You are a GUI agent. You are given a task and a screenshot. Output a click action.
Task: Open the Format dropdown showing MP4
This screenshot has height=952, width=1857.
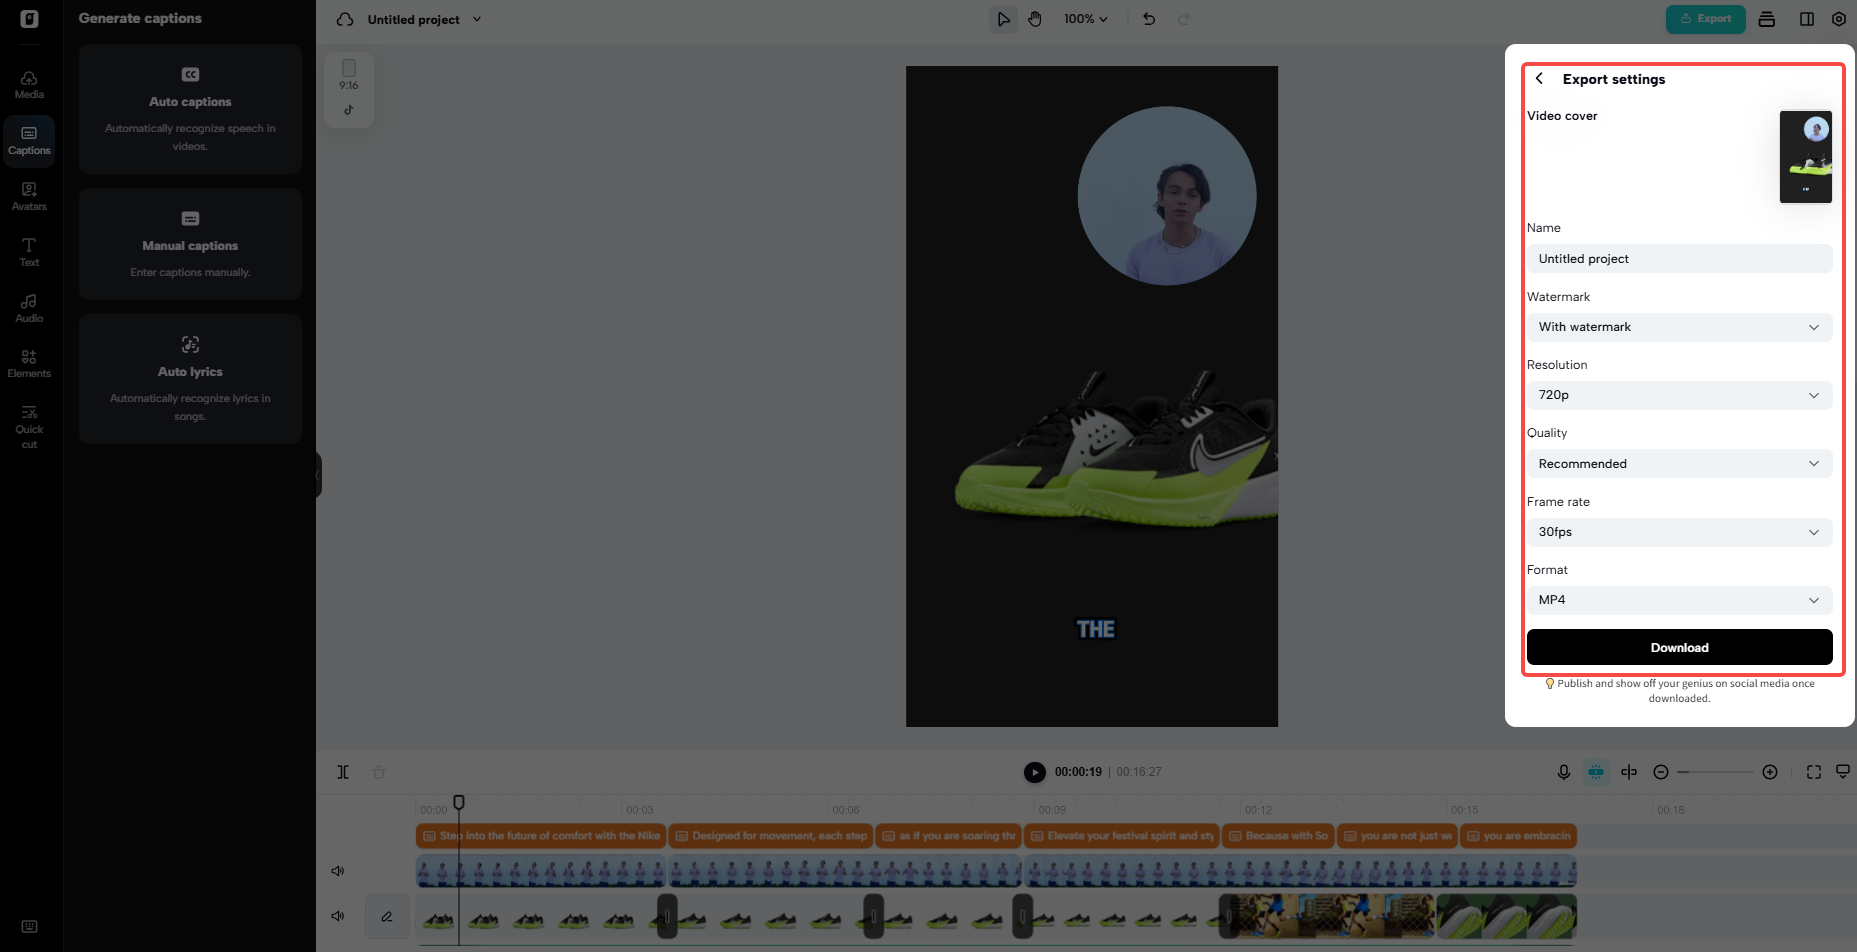(1679, 600)
